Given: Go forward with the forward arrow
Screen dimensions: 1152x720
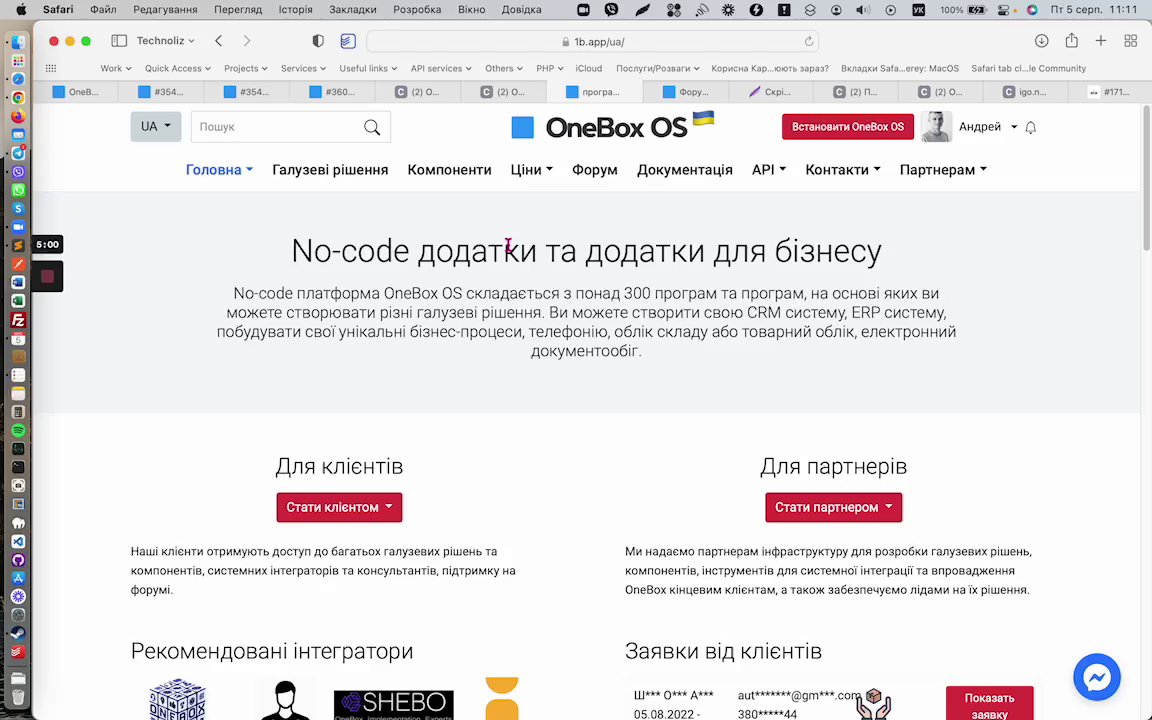Looking at the screenshot, I should 247,41.
